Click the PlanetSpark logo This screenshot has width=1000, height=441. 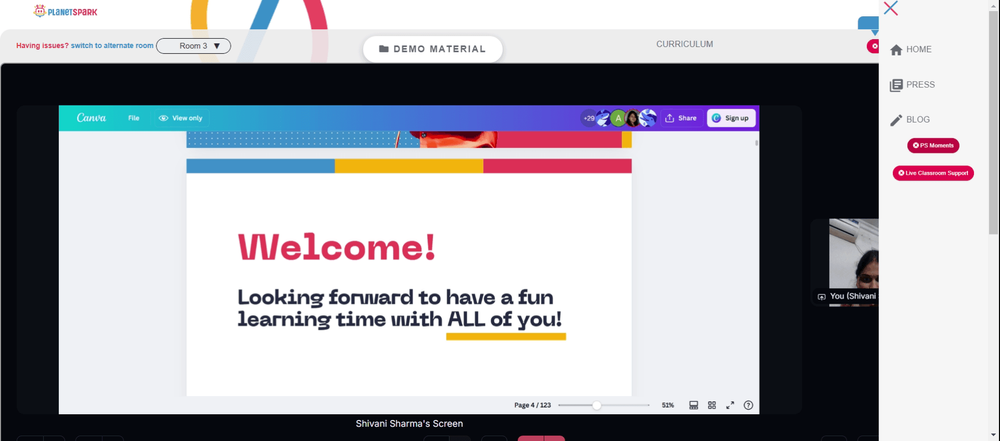[x=66, y=11]
